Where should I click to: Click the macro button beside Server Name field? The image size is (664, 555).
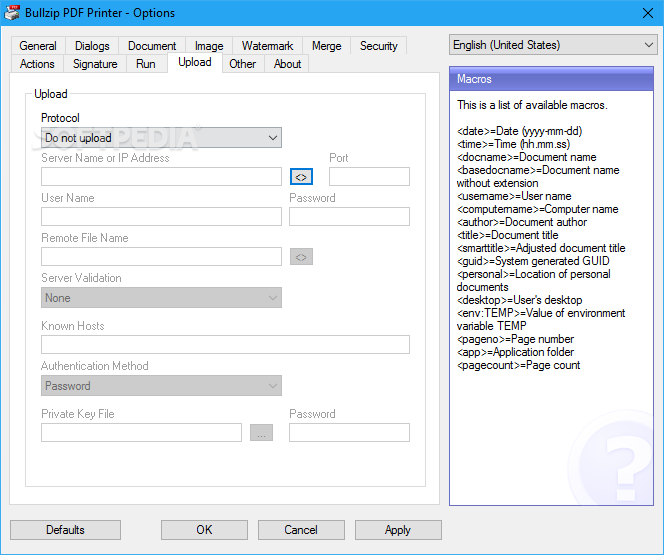click(301, 177)
